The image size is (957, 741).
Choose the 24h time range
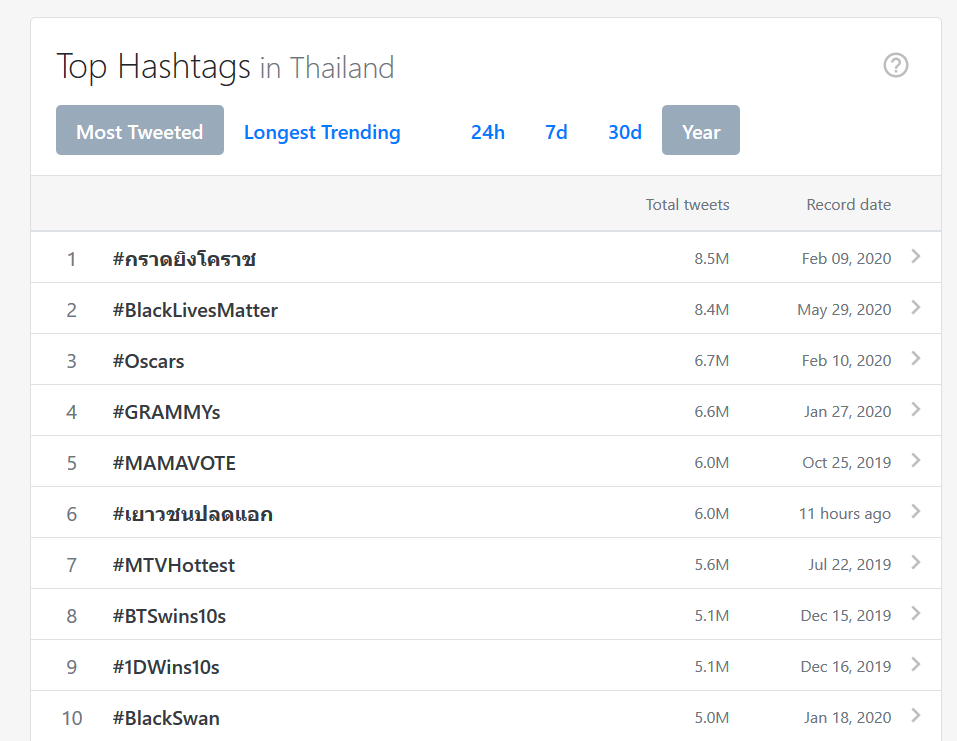[x=488, y=132]
